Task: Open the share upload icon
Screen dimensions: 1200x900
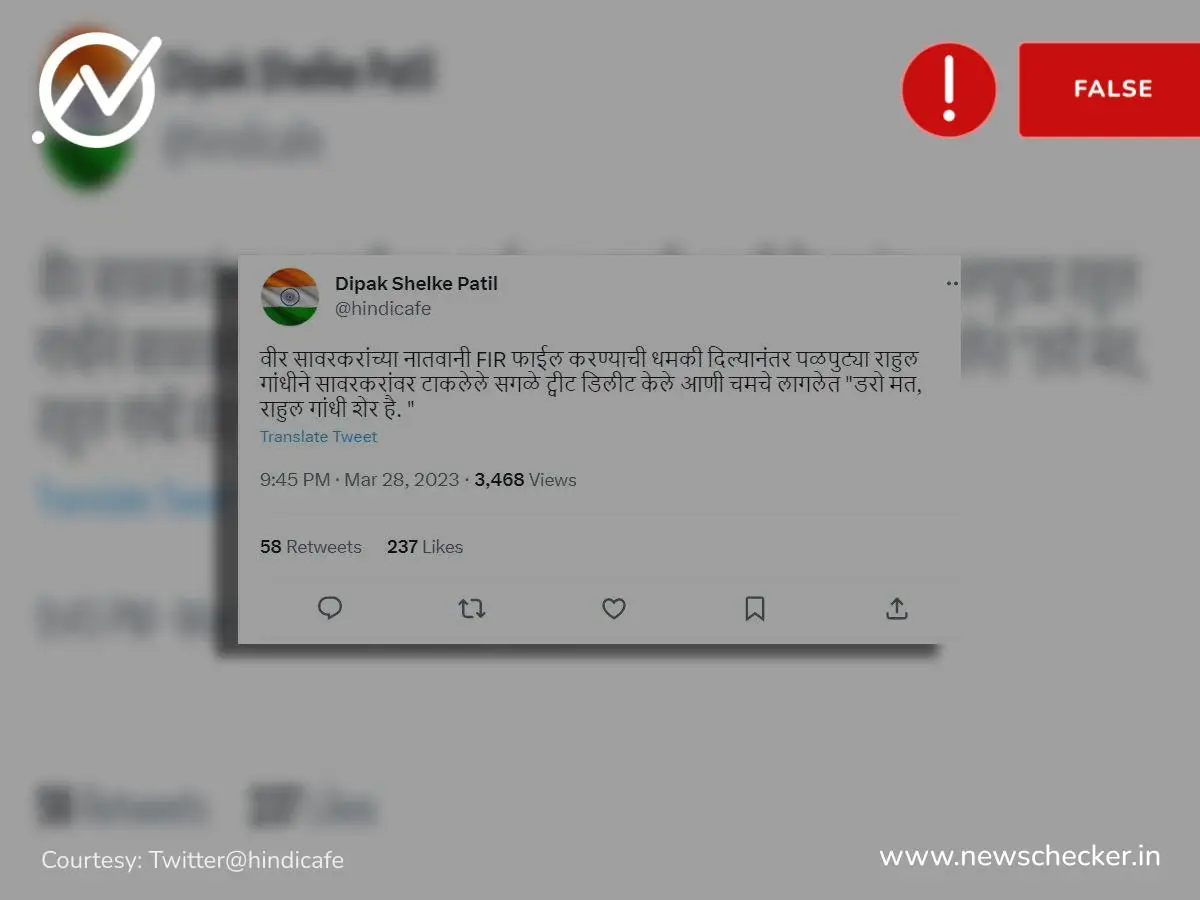Action: 897,608
